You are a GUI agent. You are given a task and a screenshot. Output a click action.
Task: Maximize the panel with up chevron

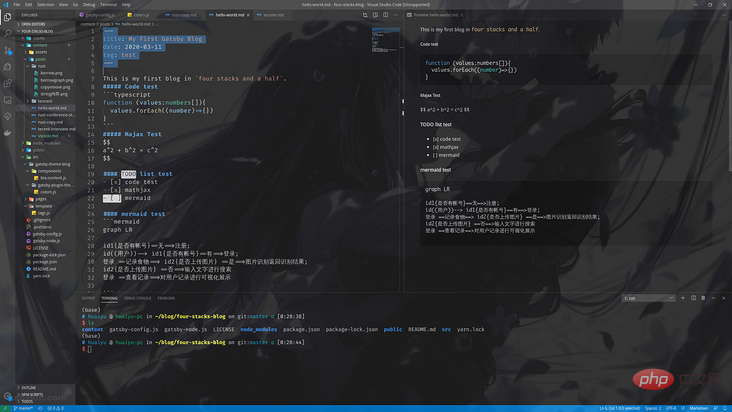714,298
